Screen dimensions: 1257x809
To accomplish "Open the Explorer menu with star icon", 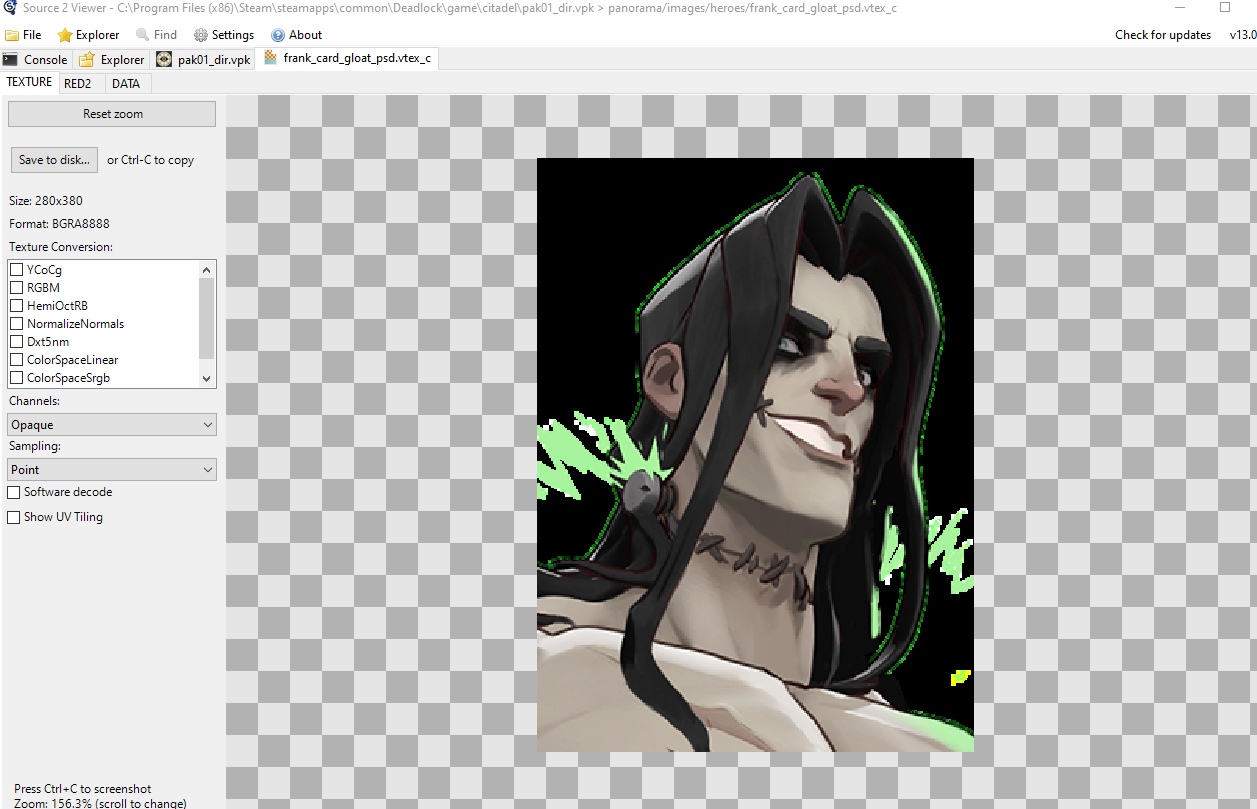I will [x=88, y=35].
